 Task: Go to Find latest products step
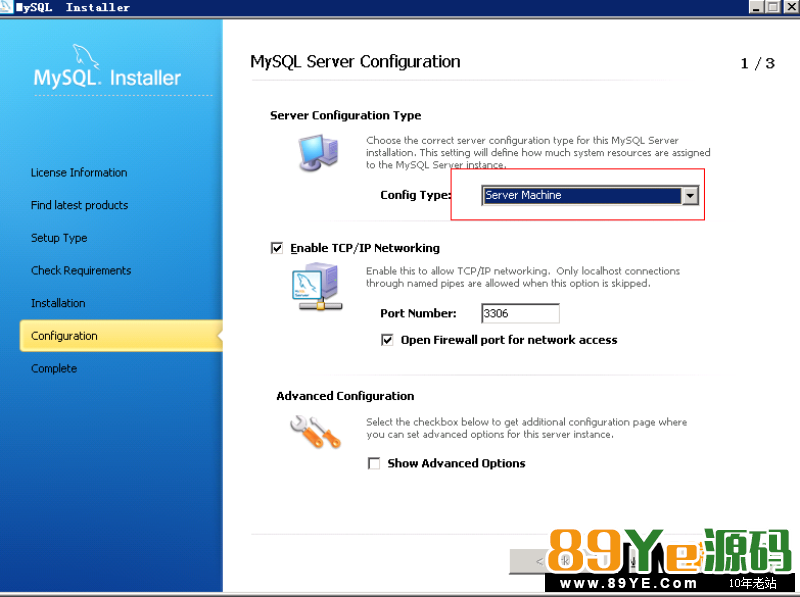(x=80, y=205)
